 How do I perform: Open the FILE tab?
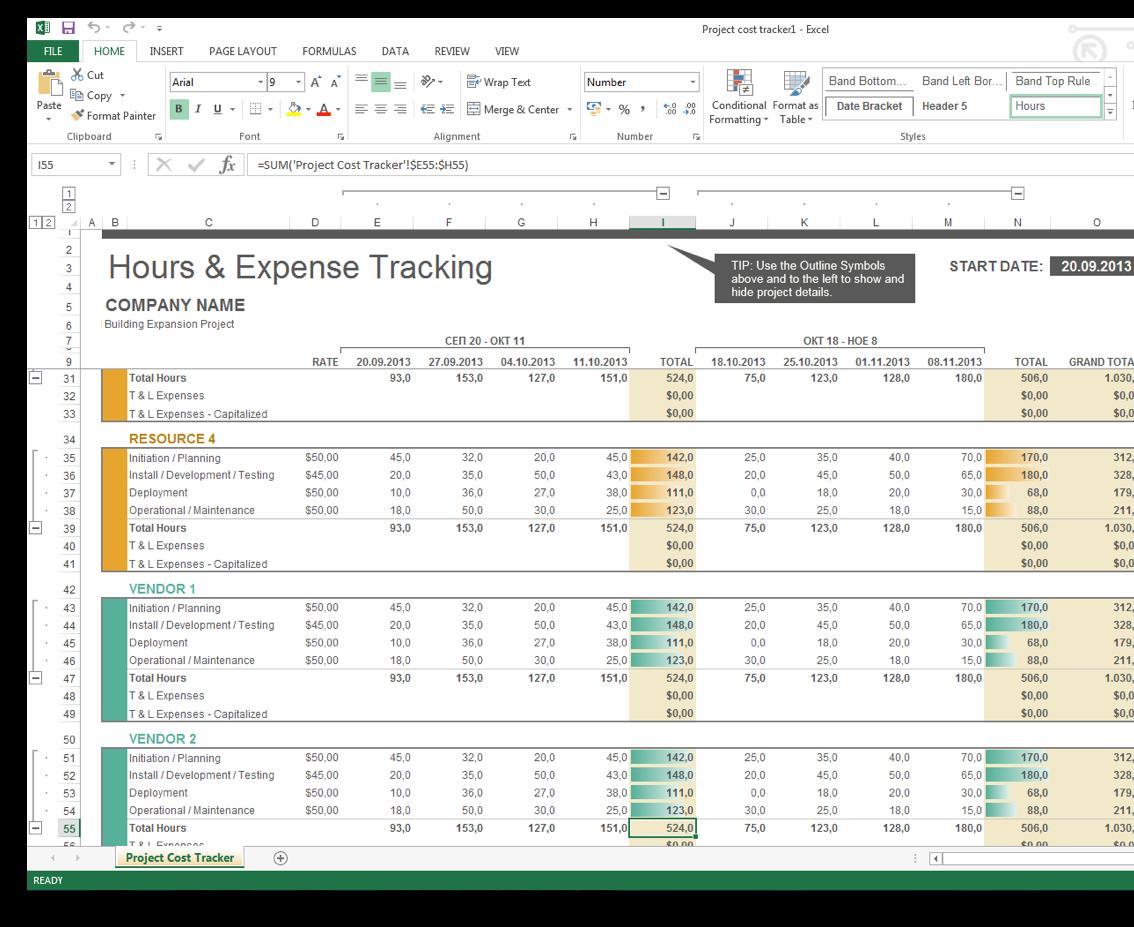pyautogui.click(x=54, y=51)
